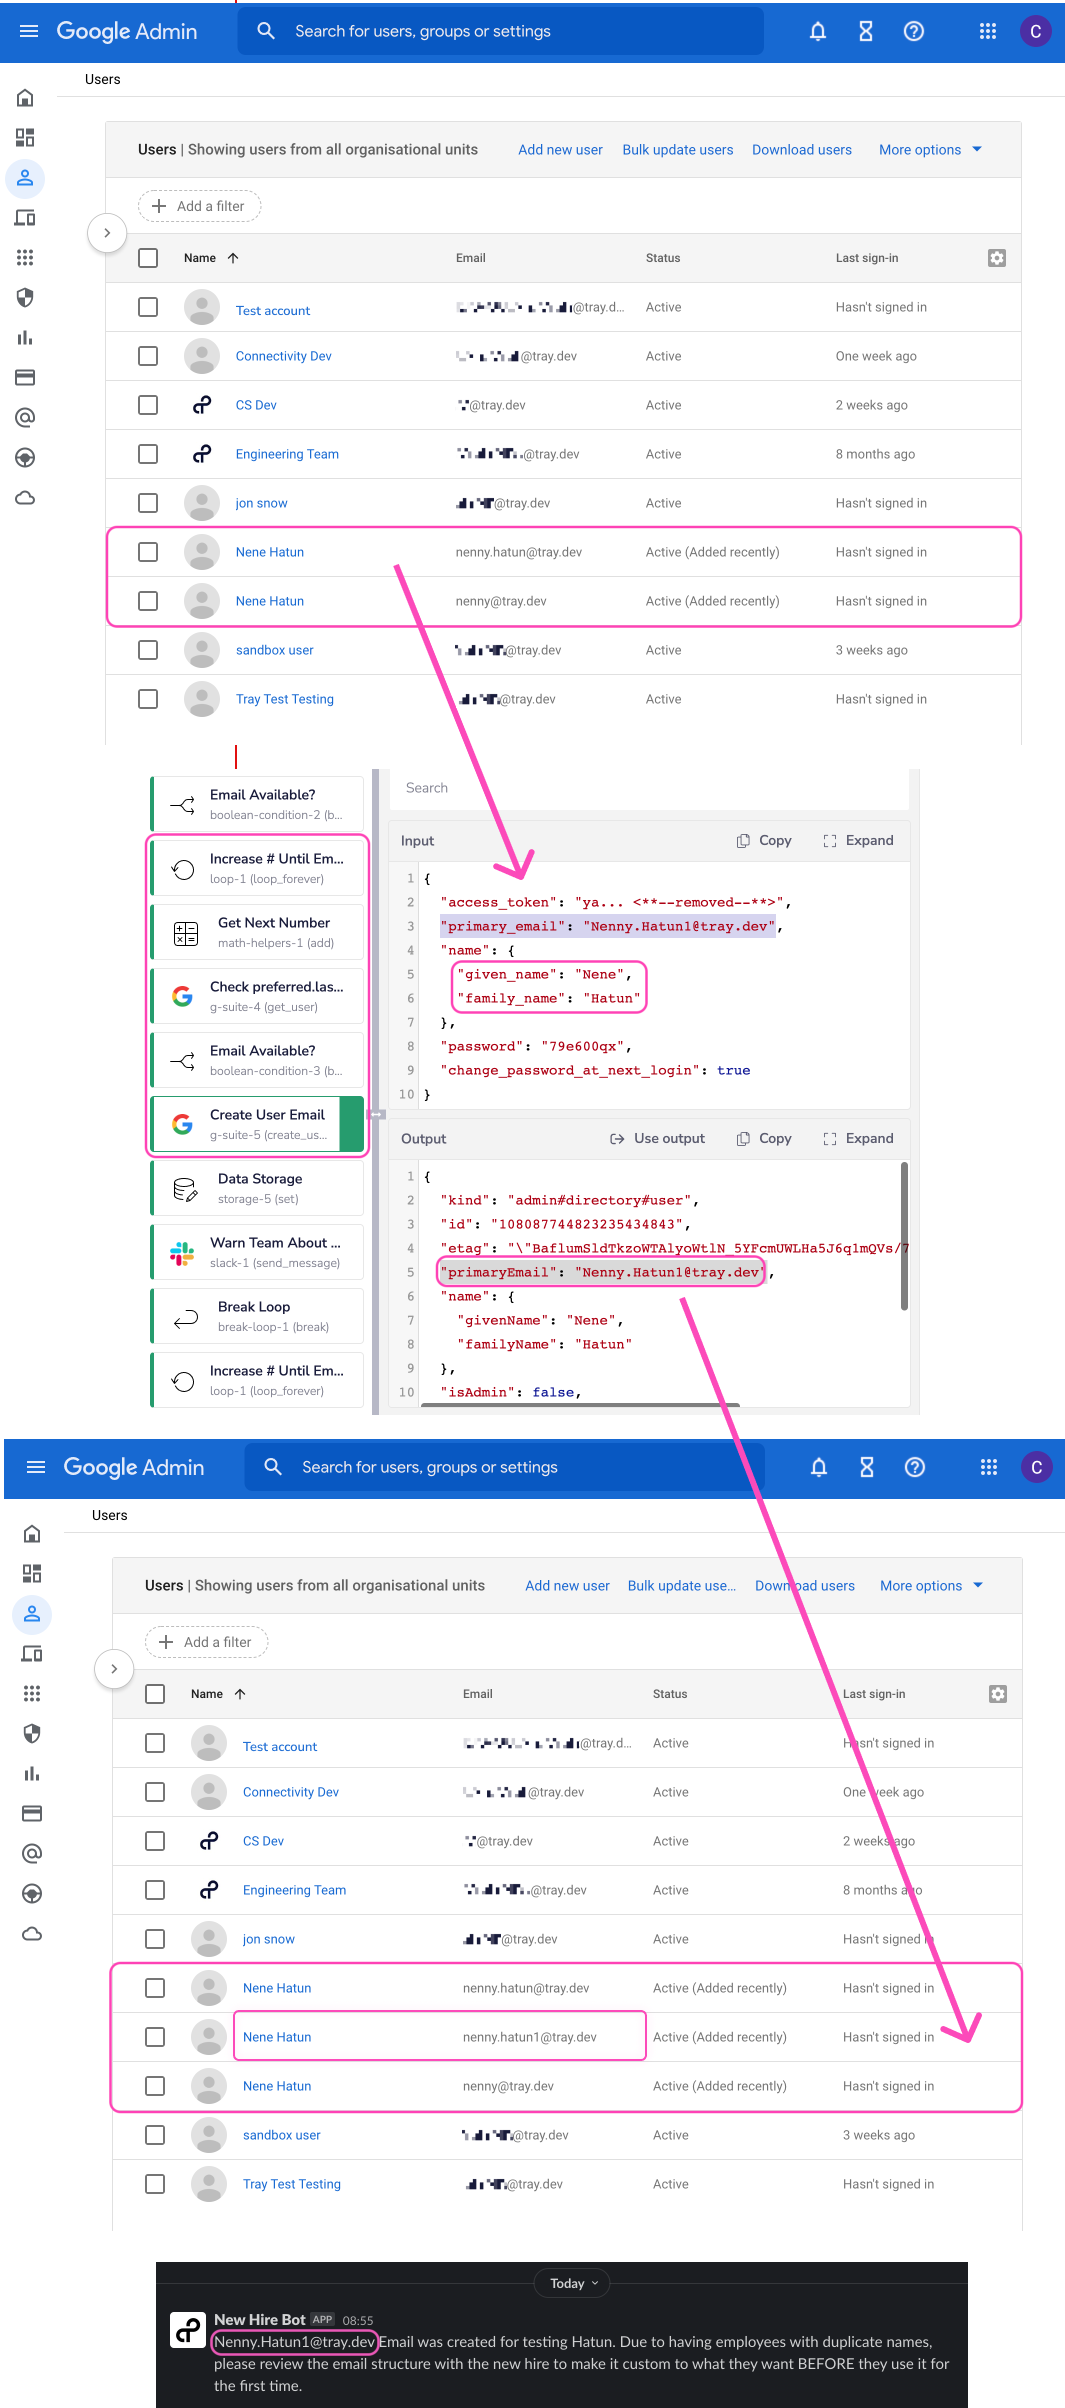This screenshot has height=2408, width=1065.
Task: Open cloud storage icon in top admin sidebar
Action: [25, 497]
